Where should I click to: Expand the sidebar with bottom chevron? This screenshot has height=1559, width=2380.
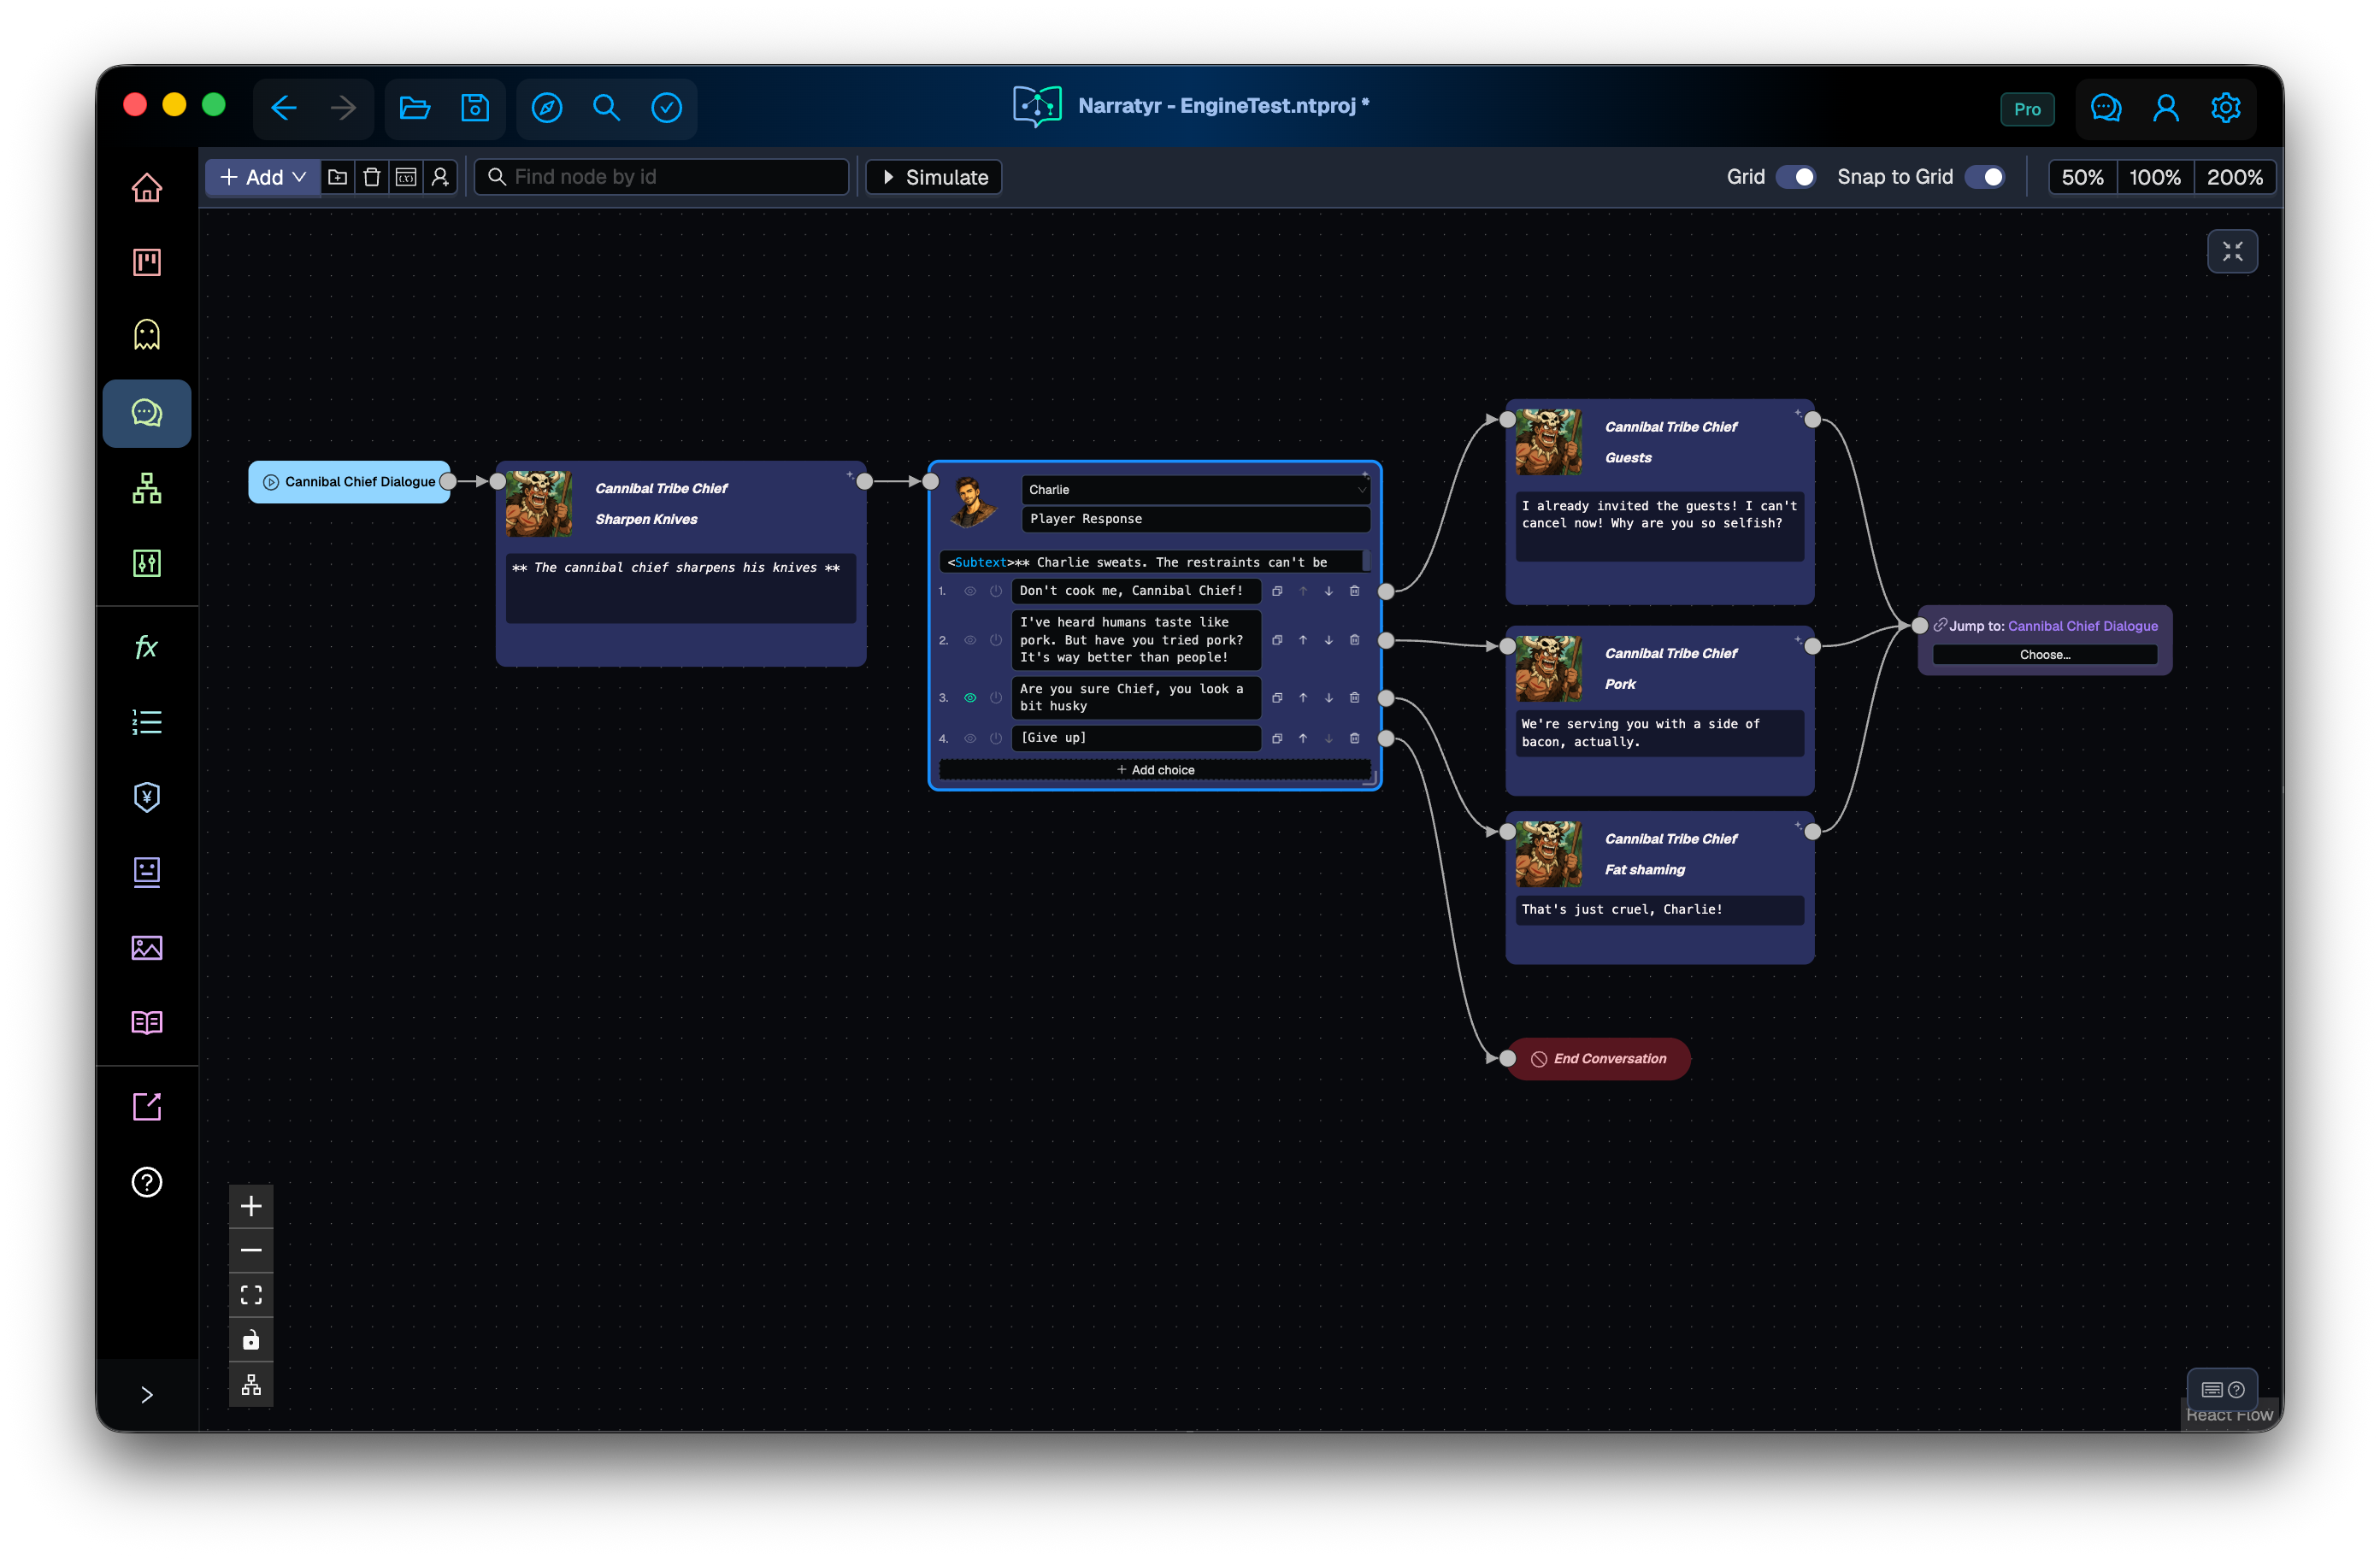(147, 1394)
